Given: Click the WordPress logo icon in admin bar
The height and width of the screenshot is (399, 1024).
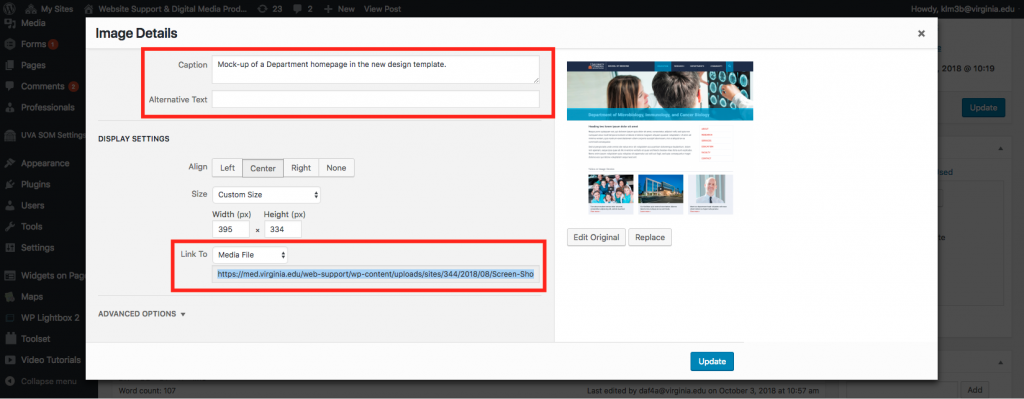Looking at the screenshot, I should point(9,9).
